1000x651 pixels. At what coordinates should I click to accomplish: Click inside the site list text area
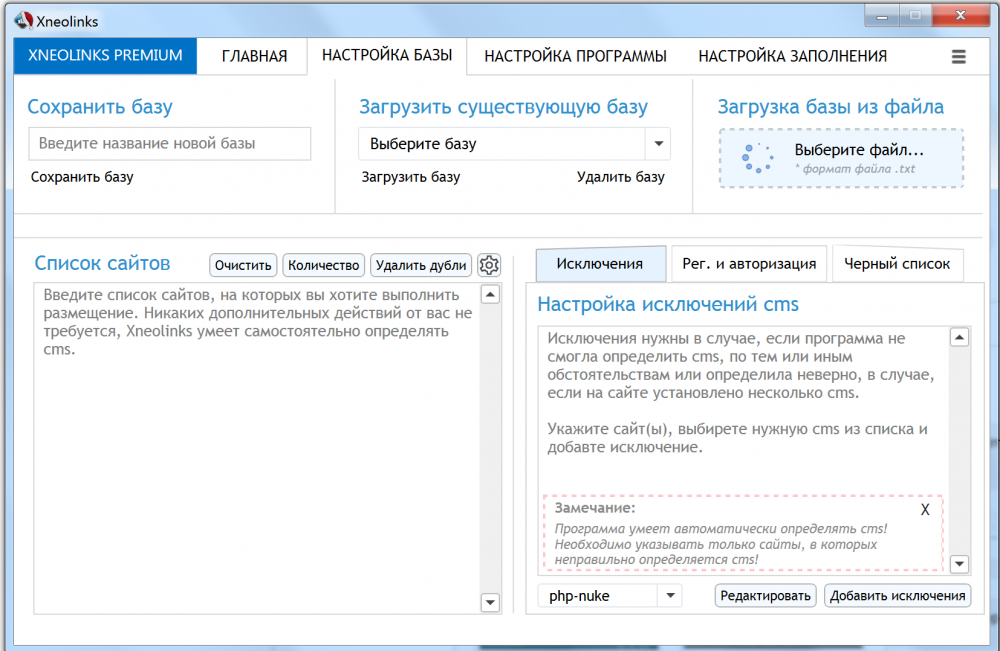tap(257, 449)
